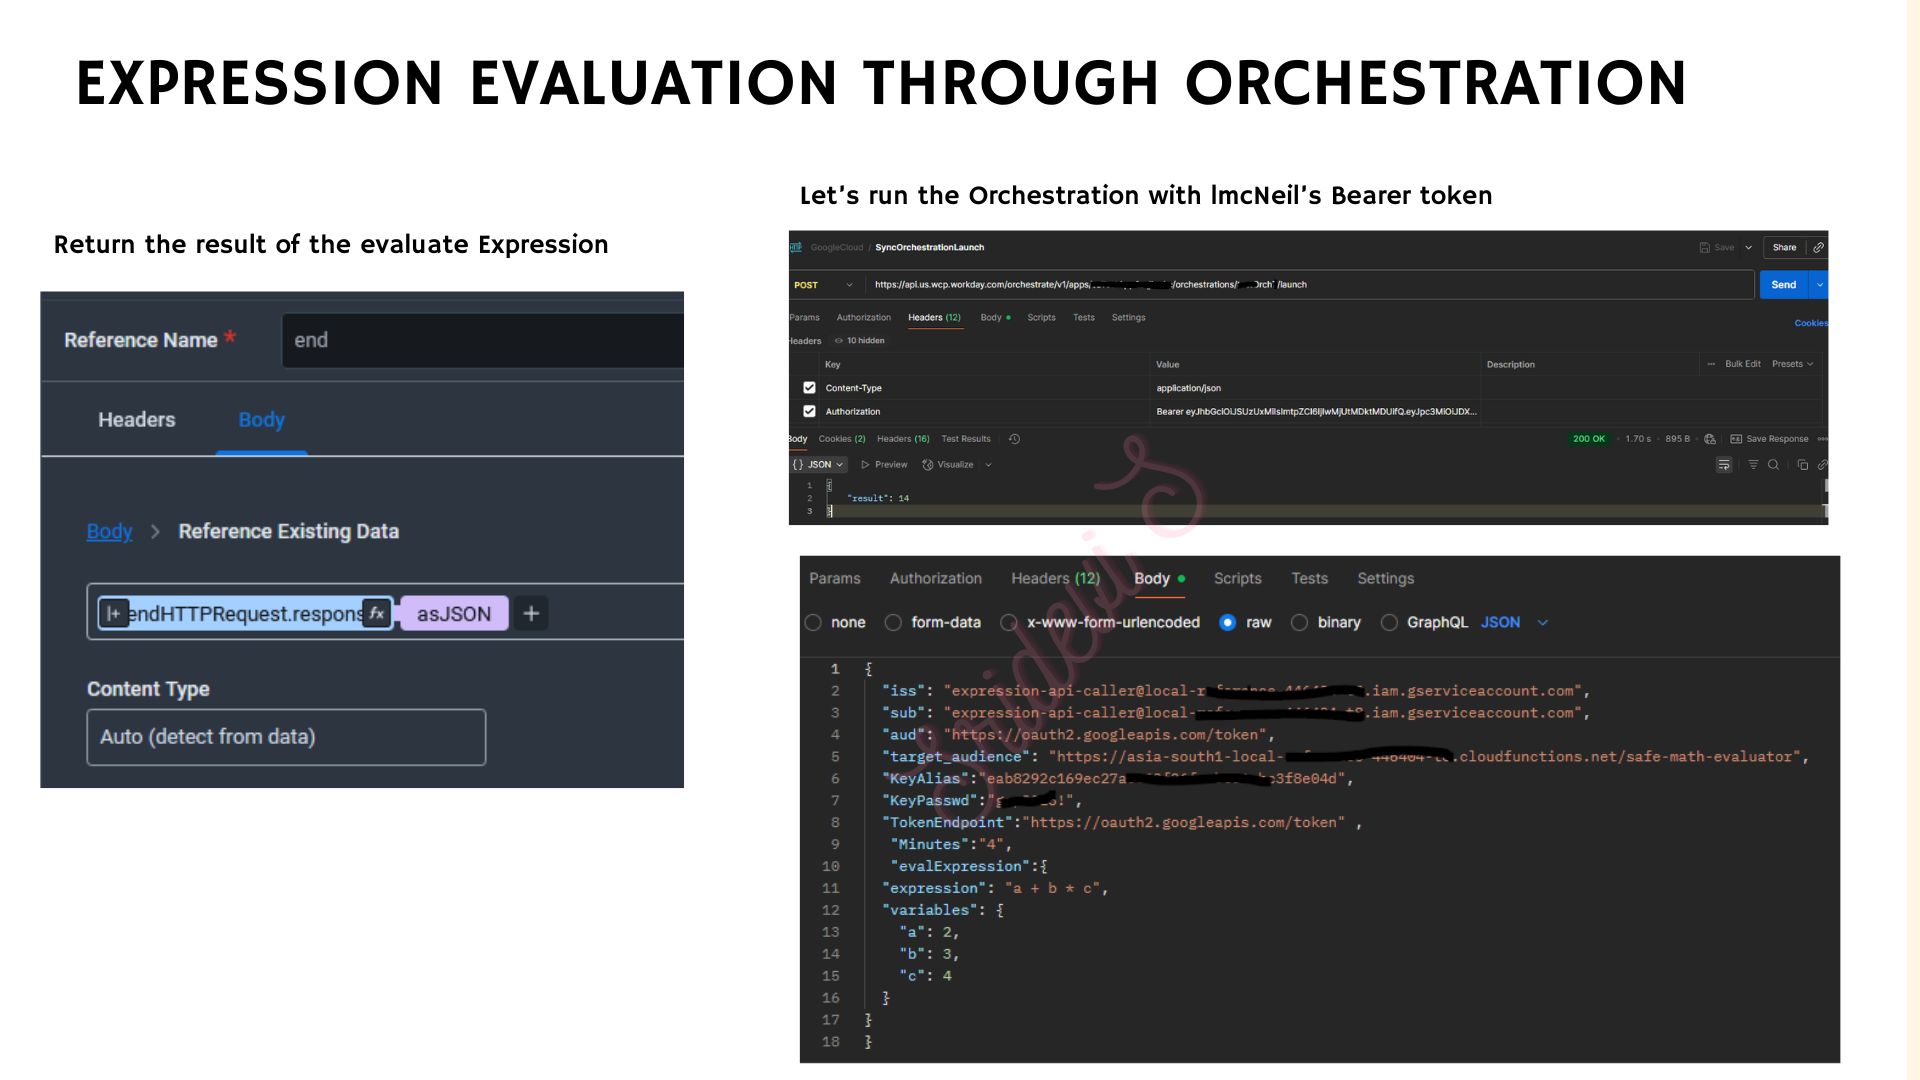Select the none body radio button
The width and height of the screenshot is (1920, 1080).
(x=813, y=622)
